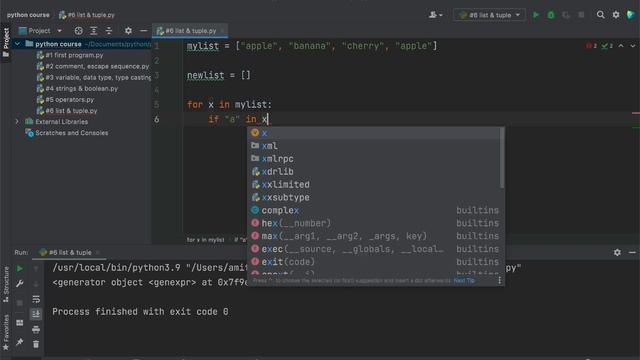Image resolution: width=640 pixels, height=360 pixels.
Task: Hide the Run tool window
Action: tap(632, 253)
